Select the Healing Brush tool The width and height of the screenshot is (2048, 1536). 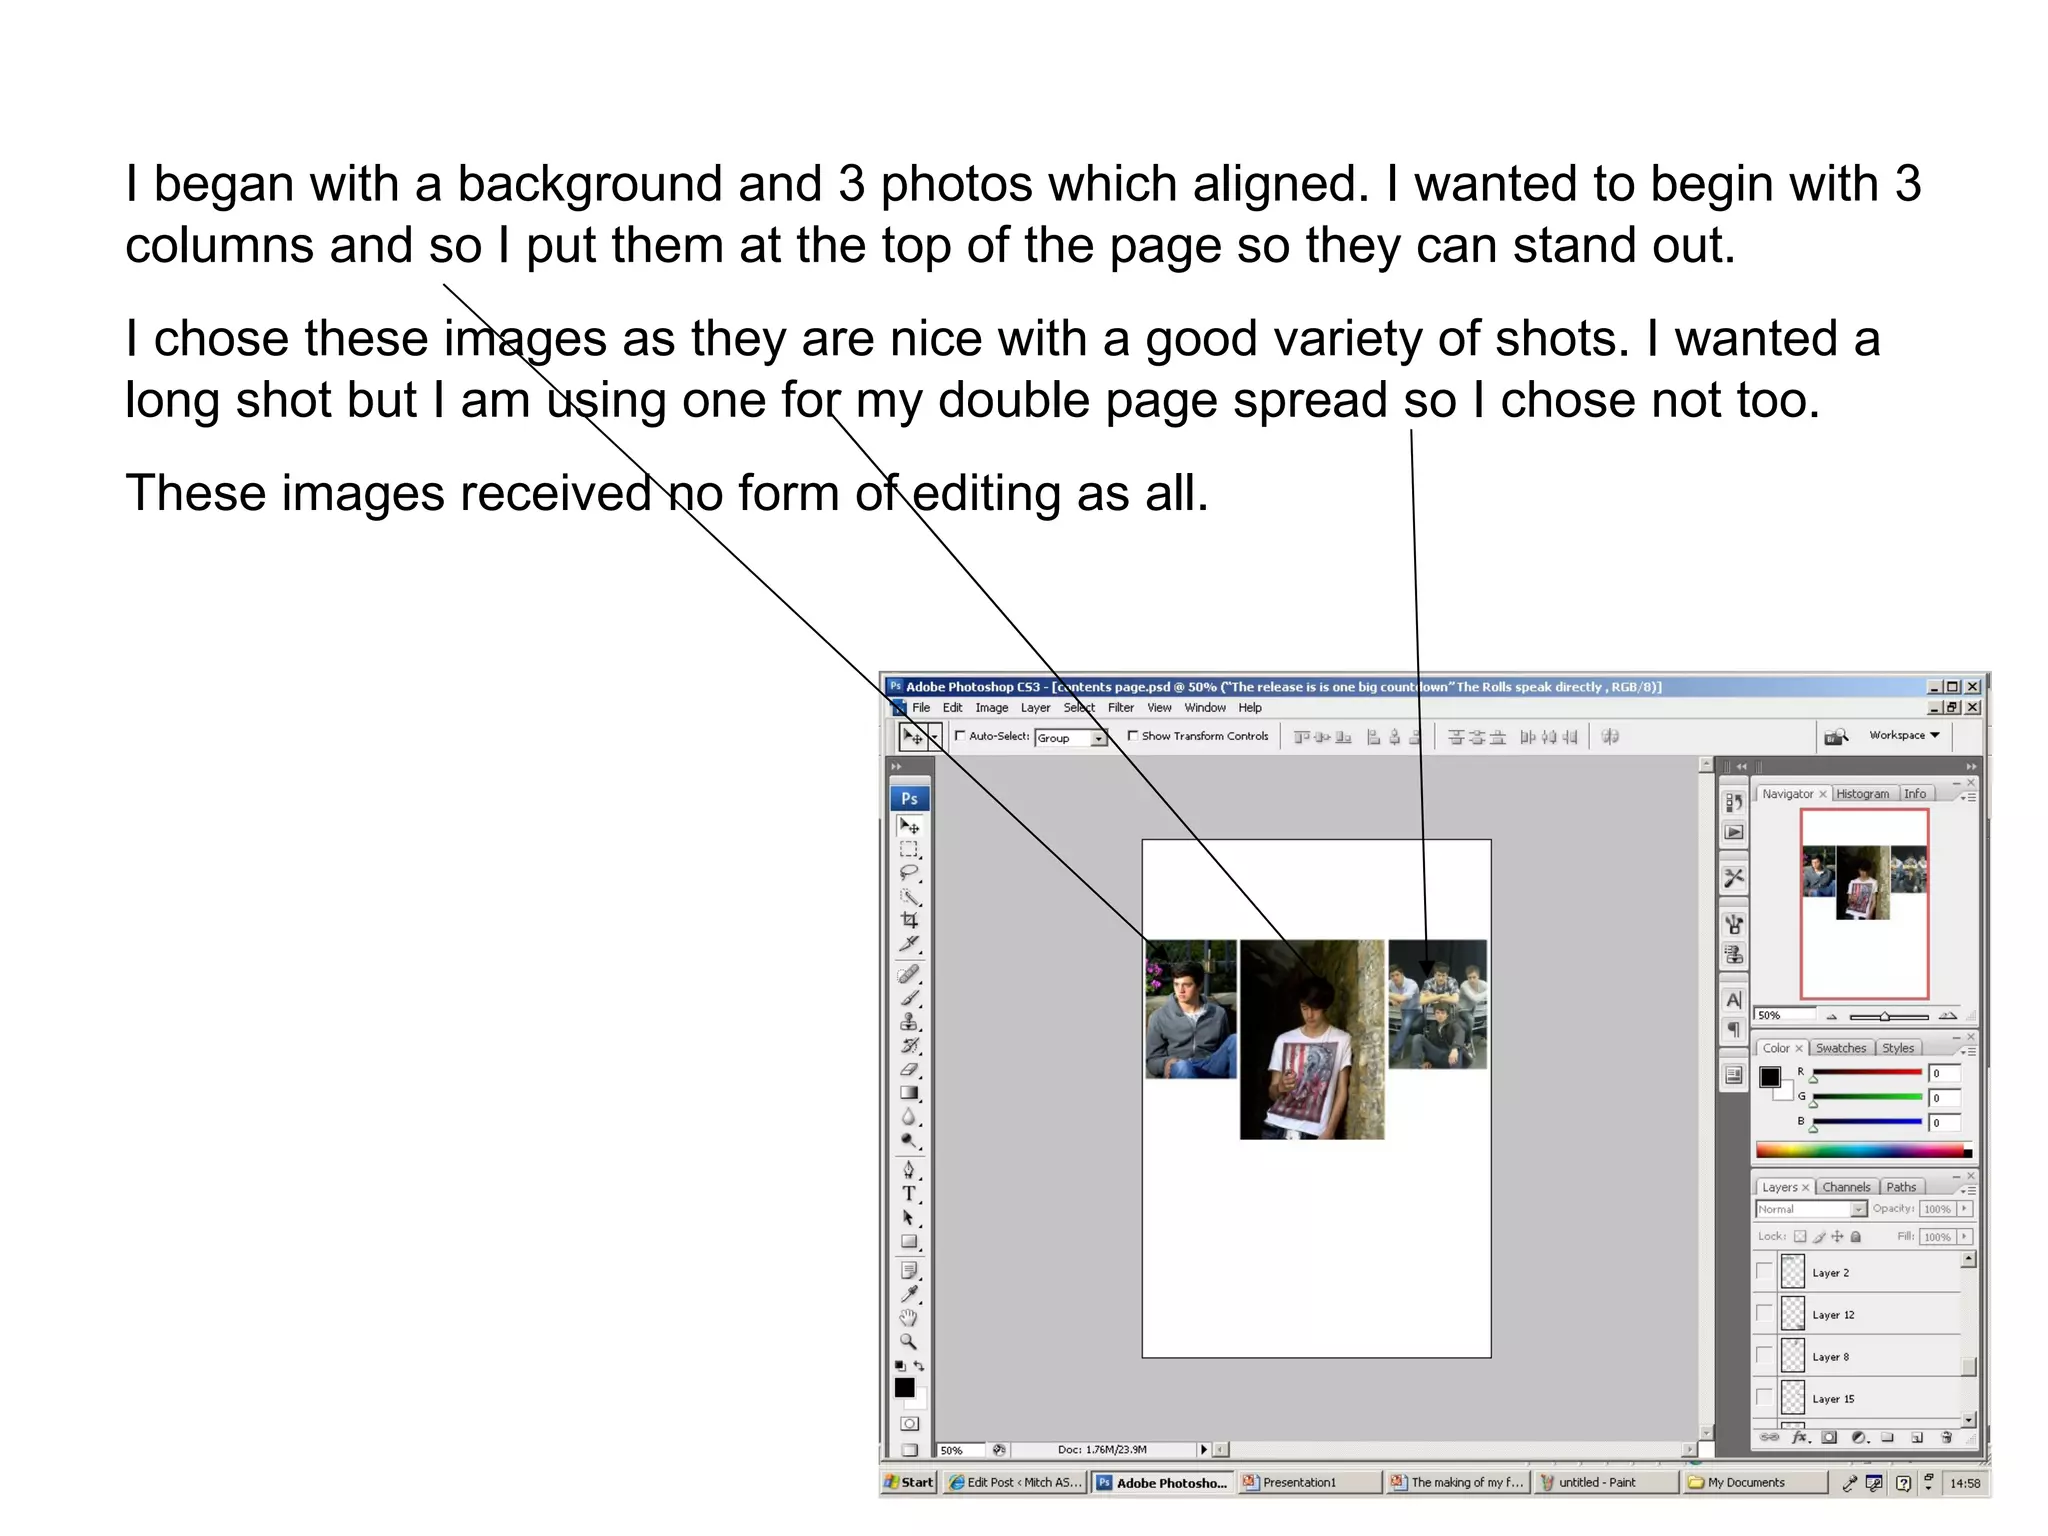tap(909, 975)
